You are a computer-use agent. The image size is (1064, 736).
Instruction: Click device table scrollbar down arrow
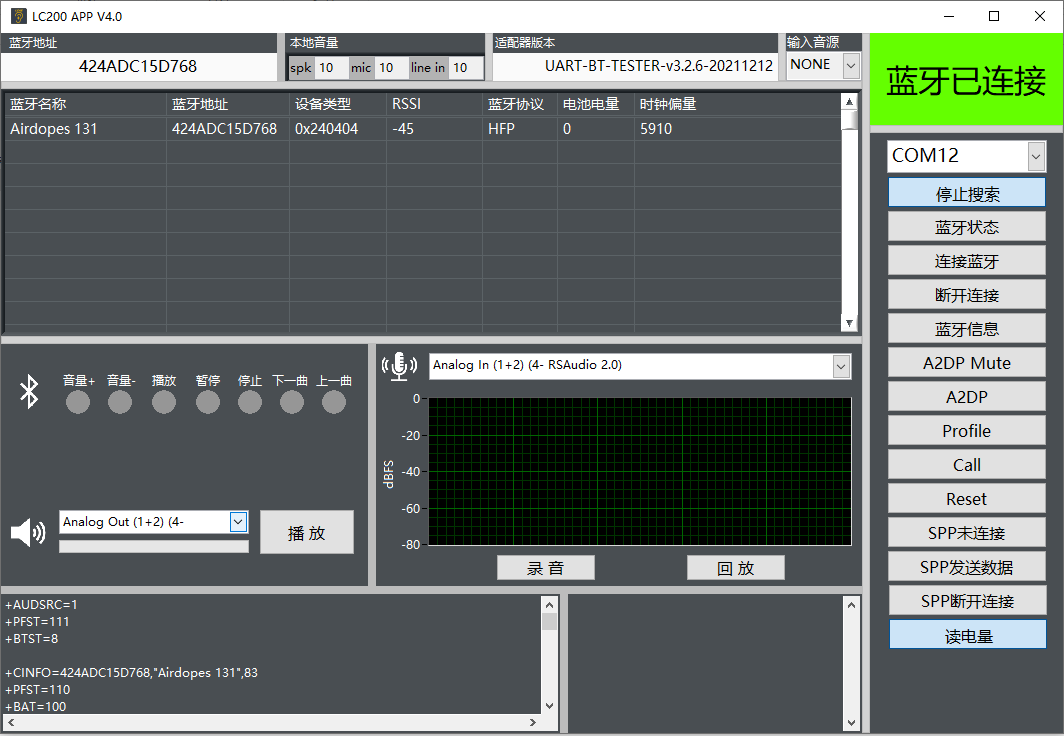point(849,323)
